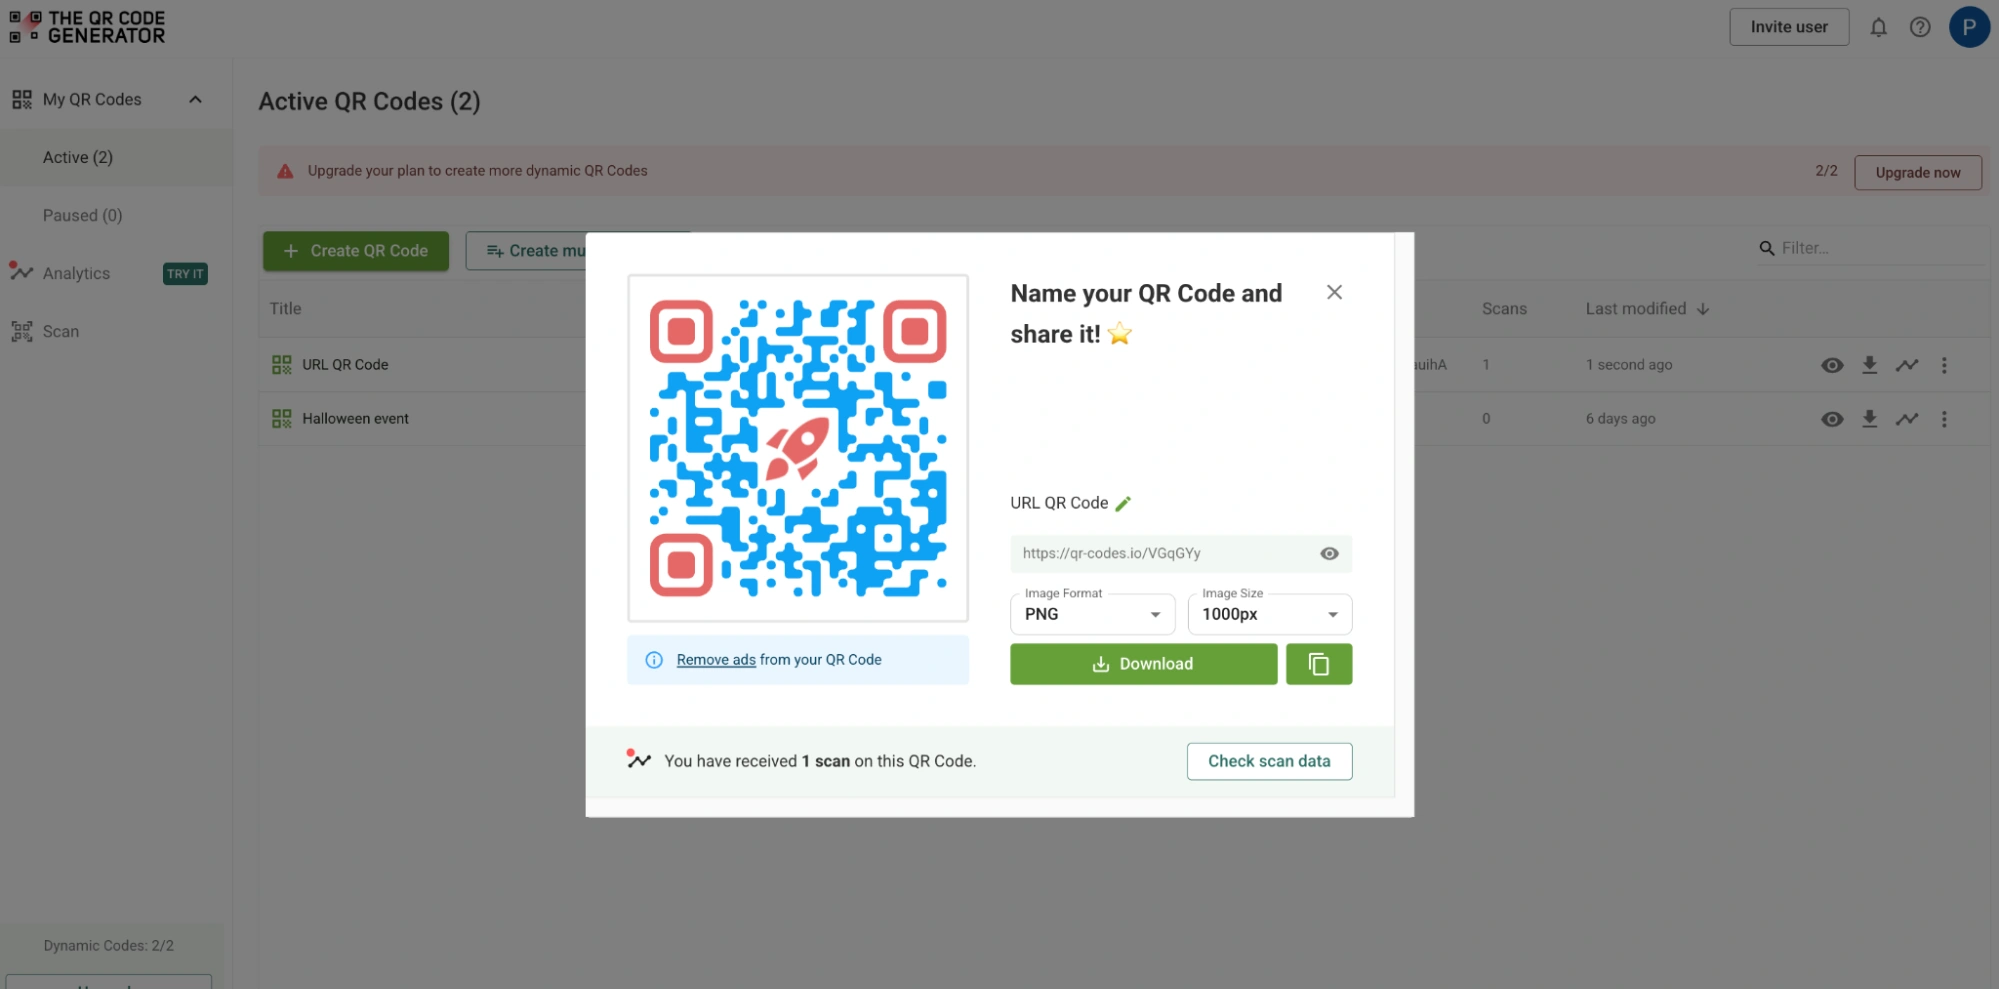Viewport: 1999px width, 989px height.
Task: Open the Image Format PNG dropdown
Action: (x=1093, y=614)
